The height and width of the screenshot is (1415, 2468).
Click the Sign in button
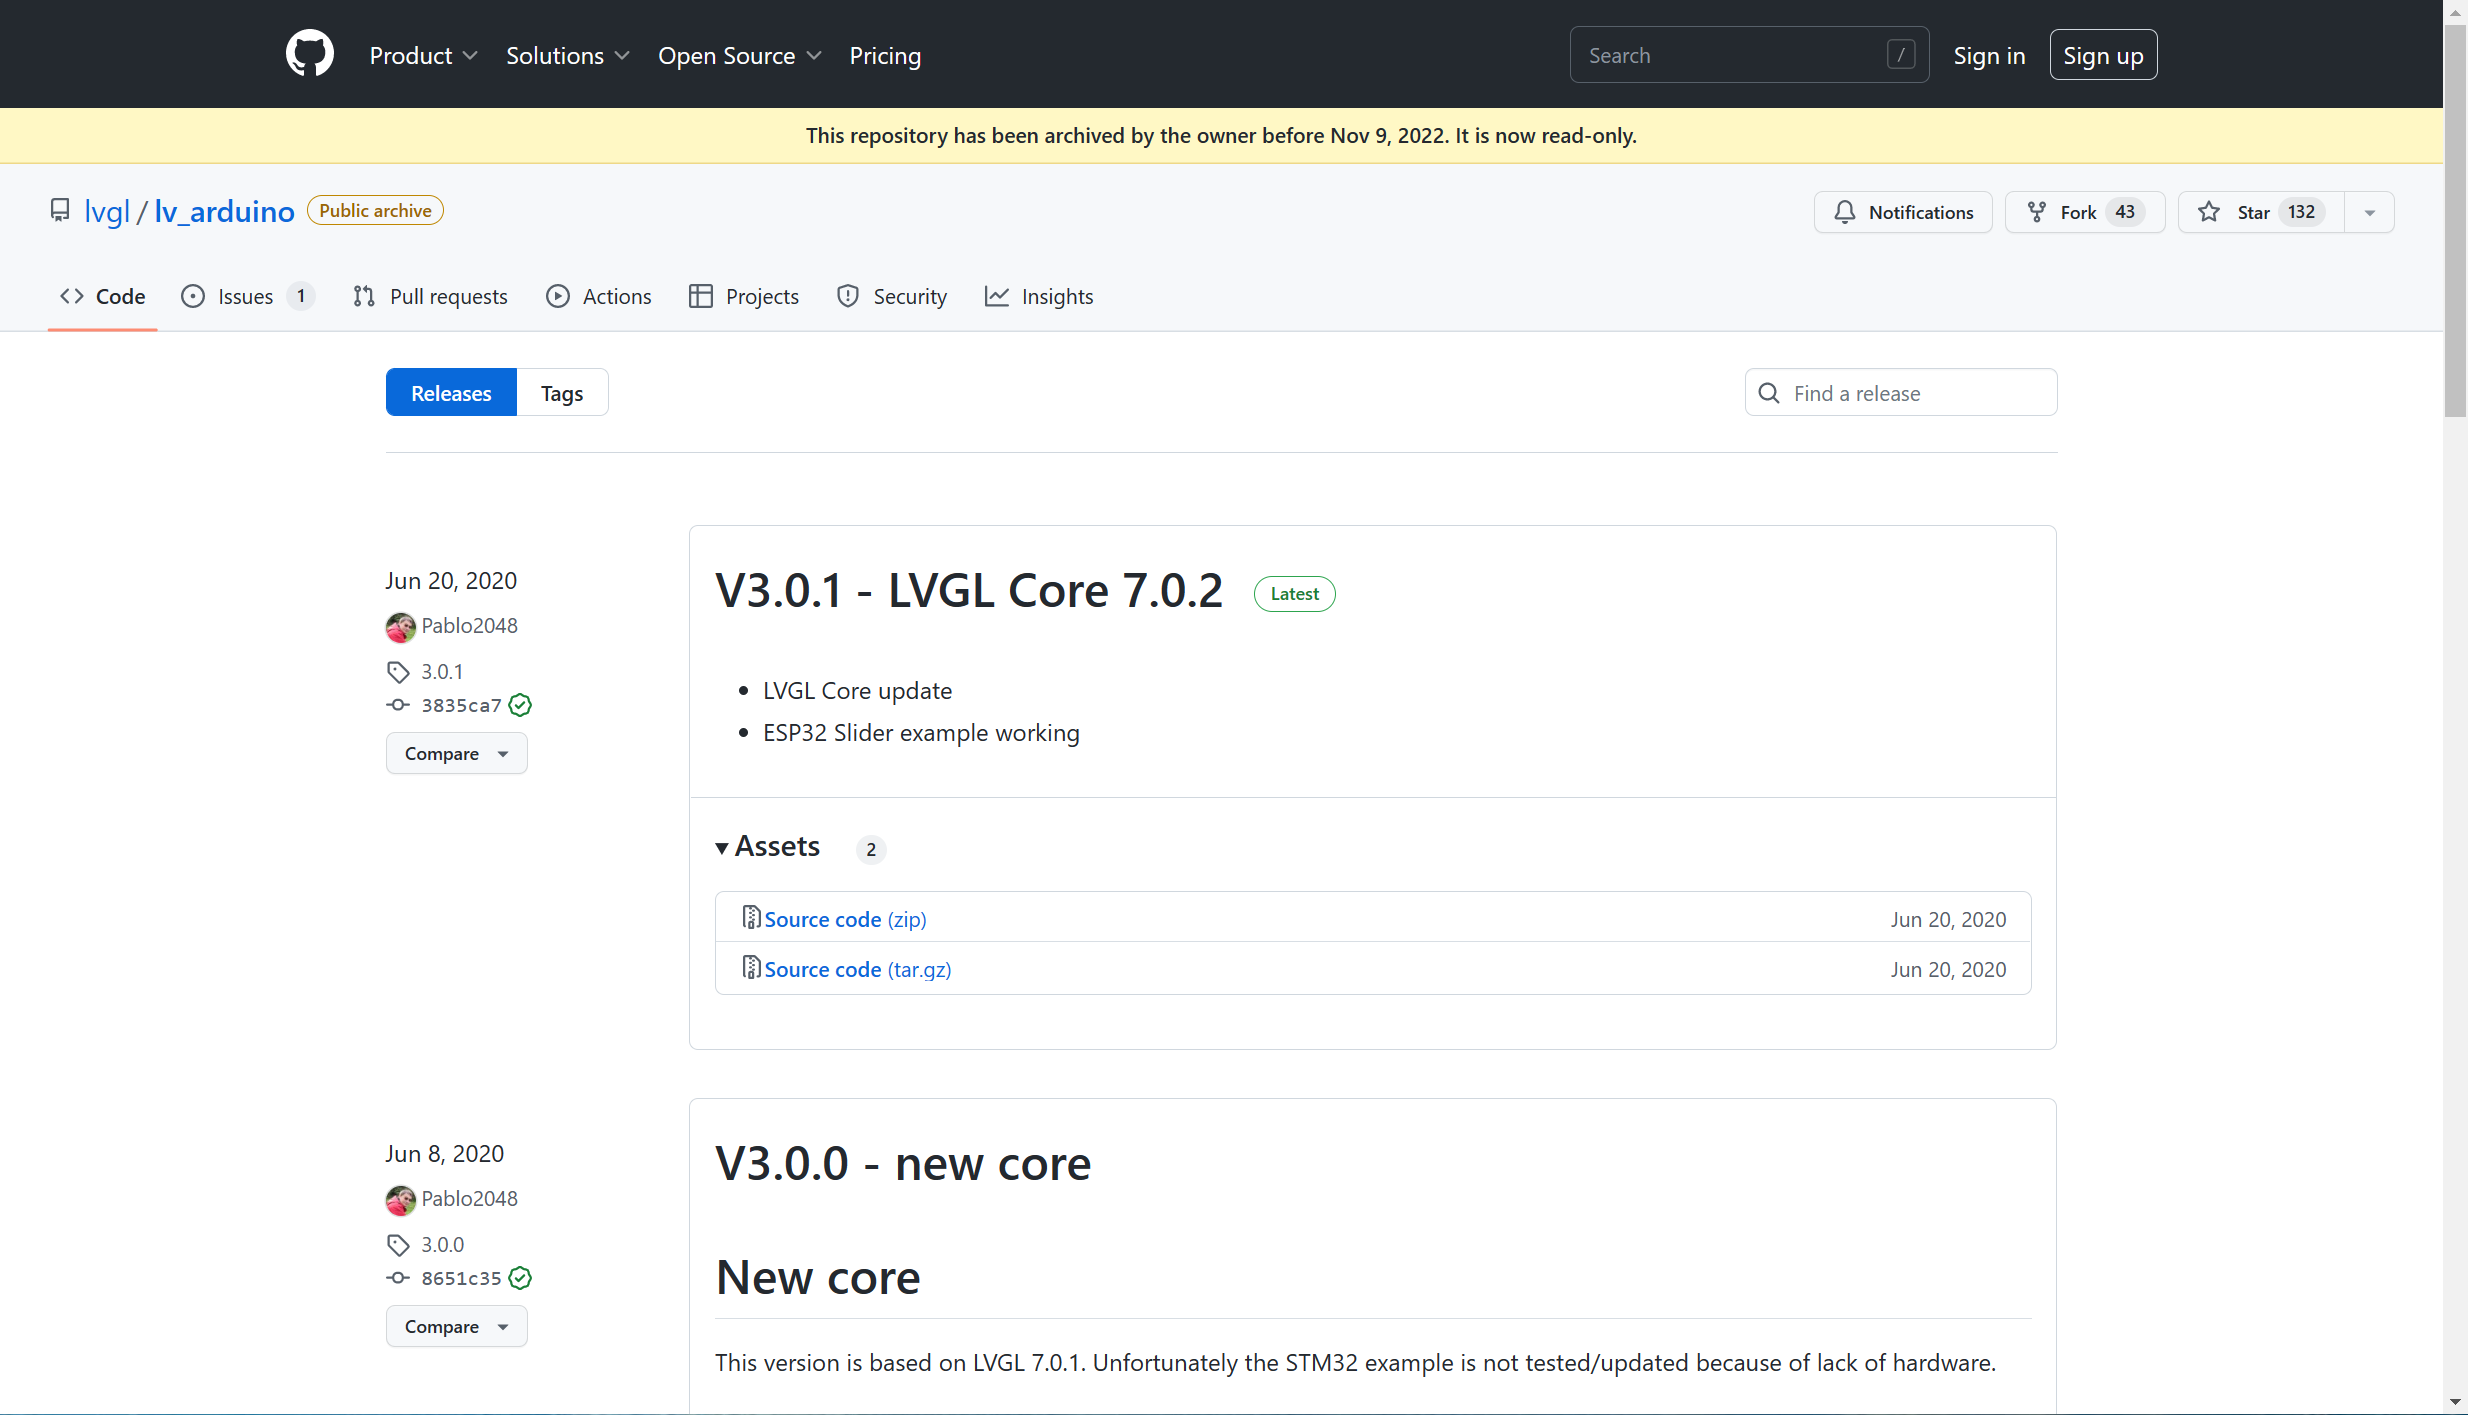1990,54
